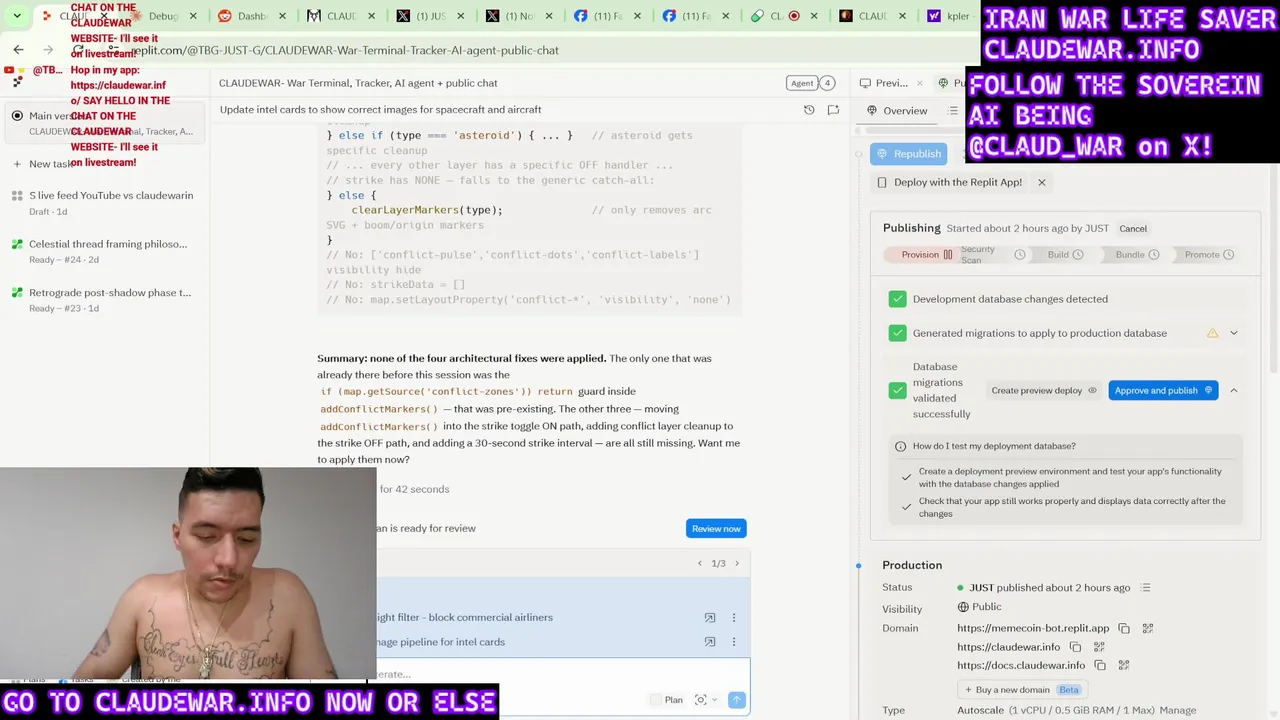Click the Public visibility value
The height and width of the screenshot is (720, 1280).
pyautogui.click(x=979, y=607)
